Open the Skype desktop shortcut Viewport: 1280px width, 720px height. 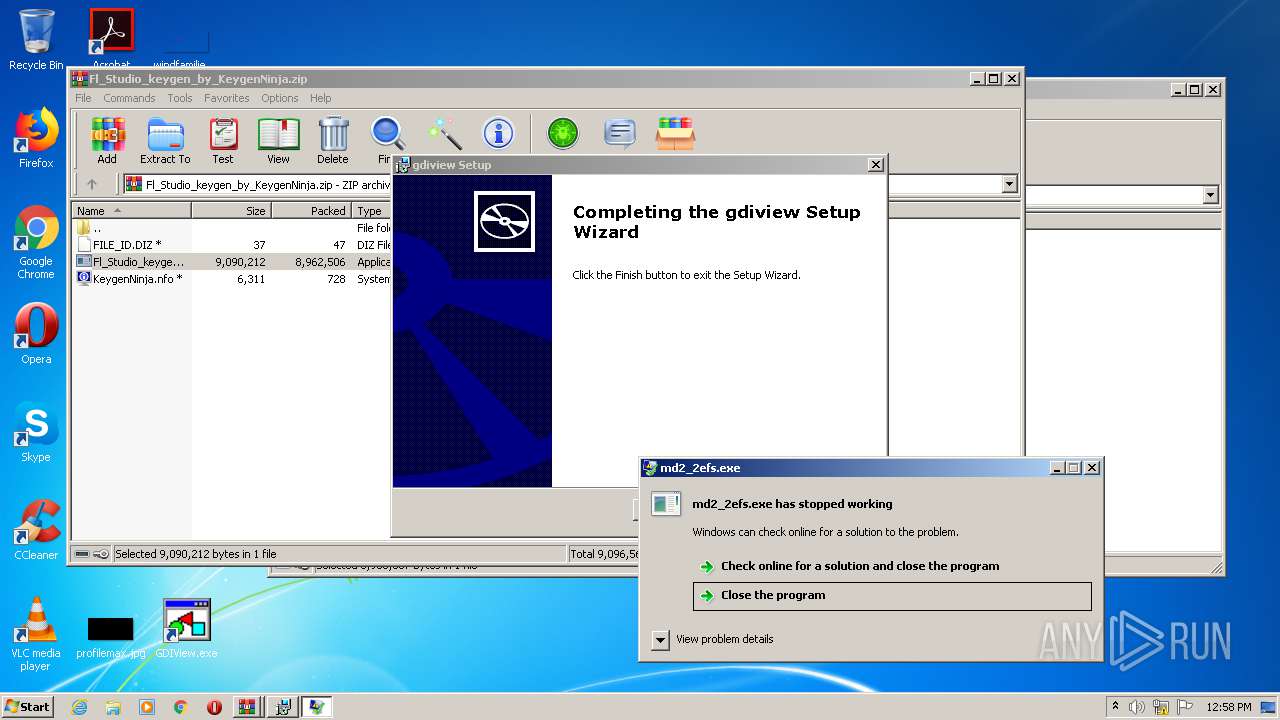(x=36, y=432)
